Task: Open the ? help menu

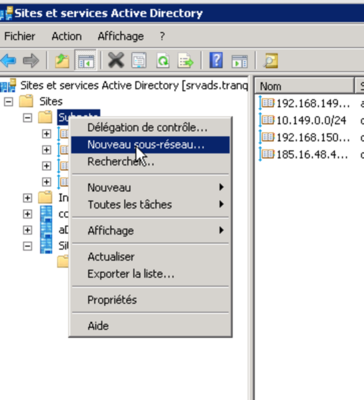Action: 162,36
